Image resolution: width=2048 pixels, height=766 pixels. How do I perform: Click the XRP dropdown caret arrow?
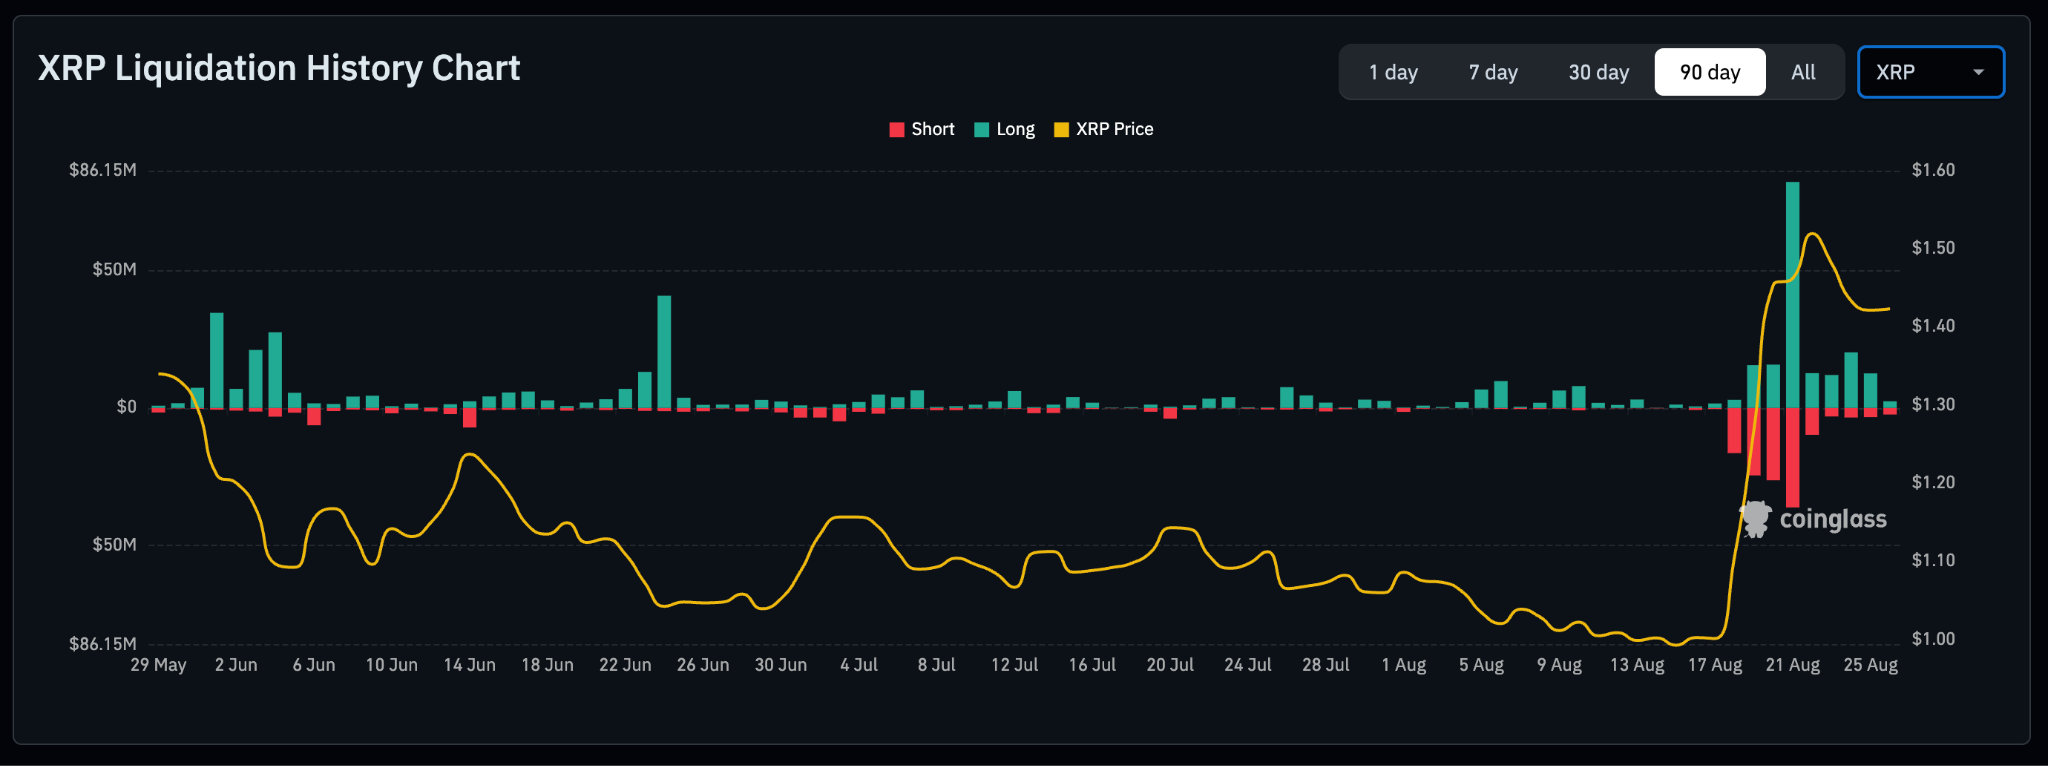click(x=1978, y=72)
